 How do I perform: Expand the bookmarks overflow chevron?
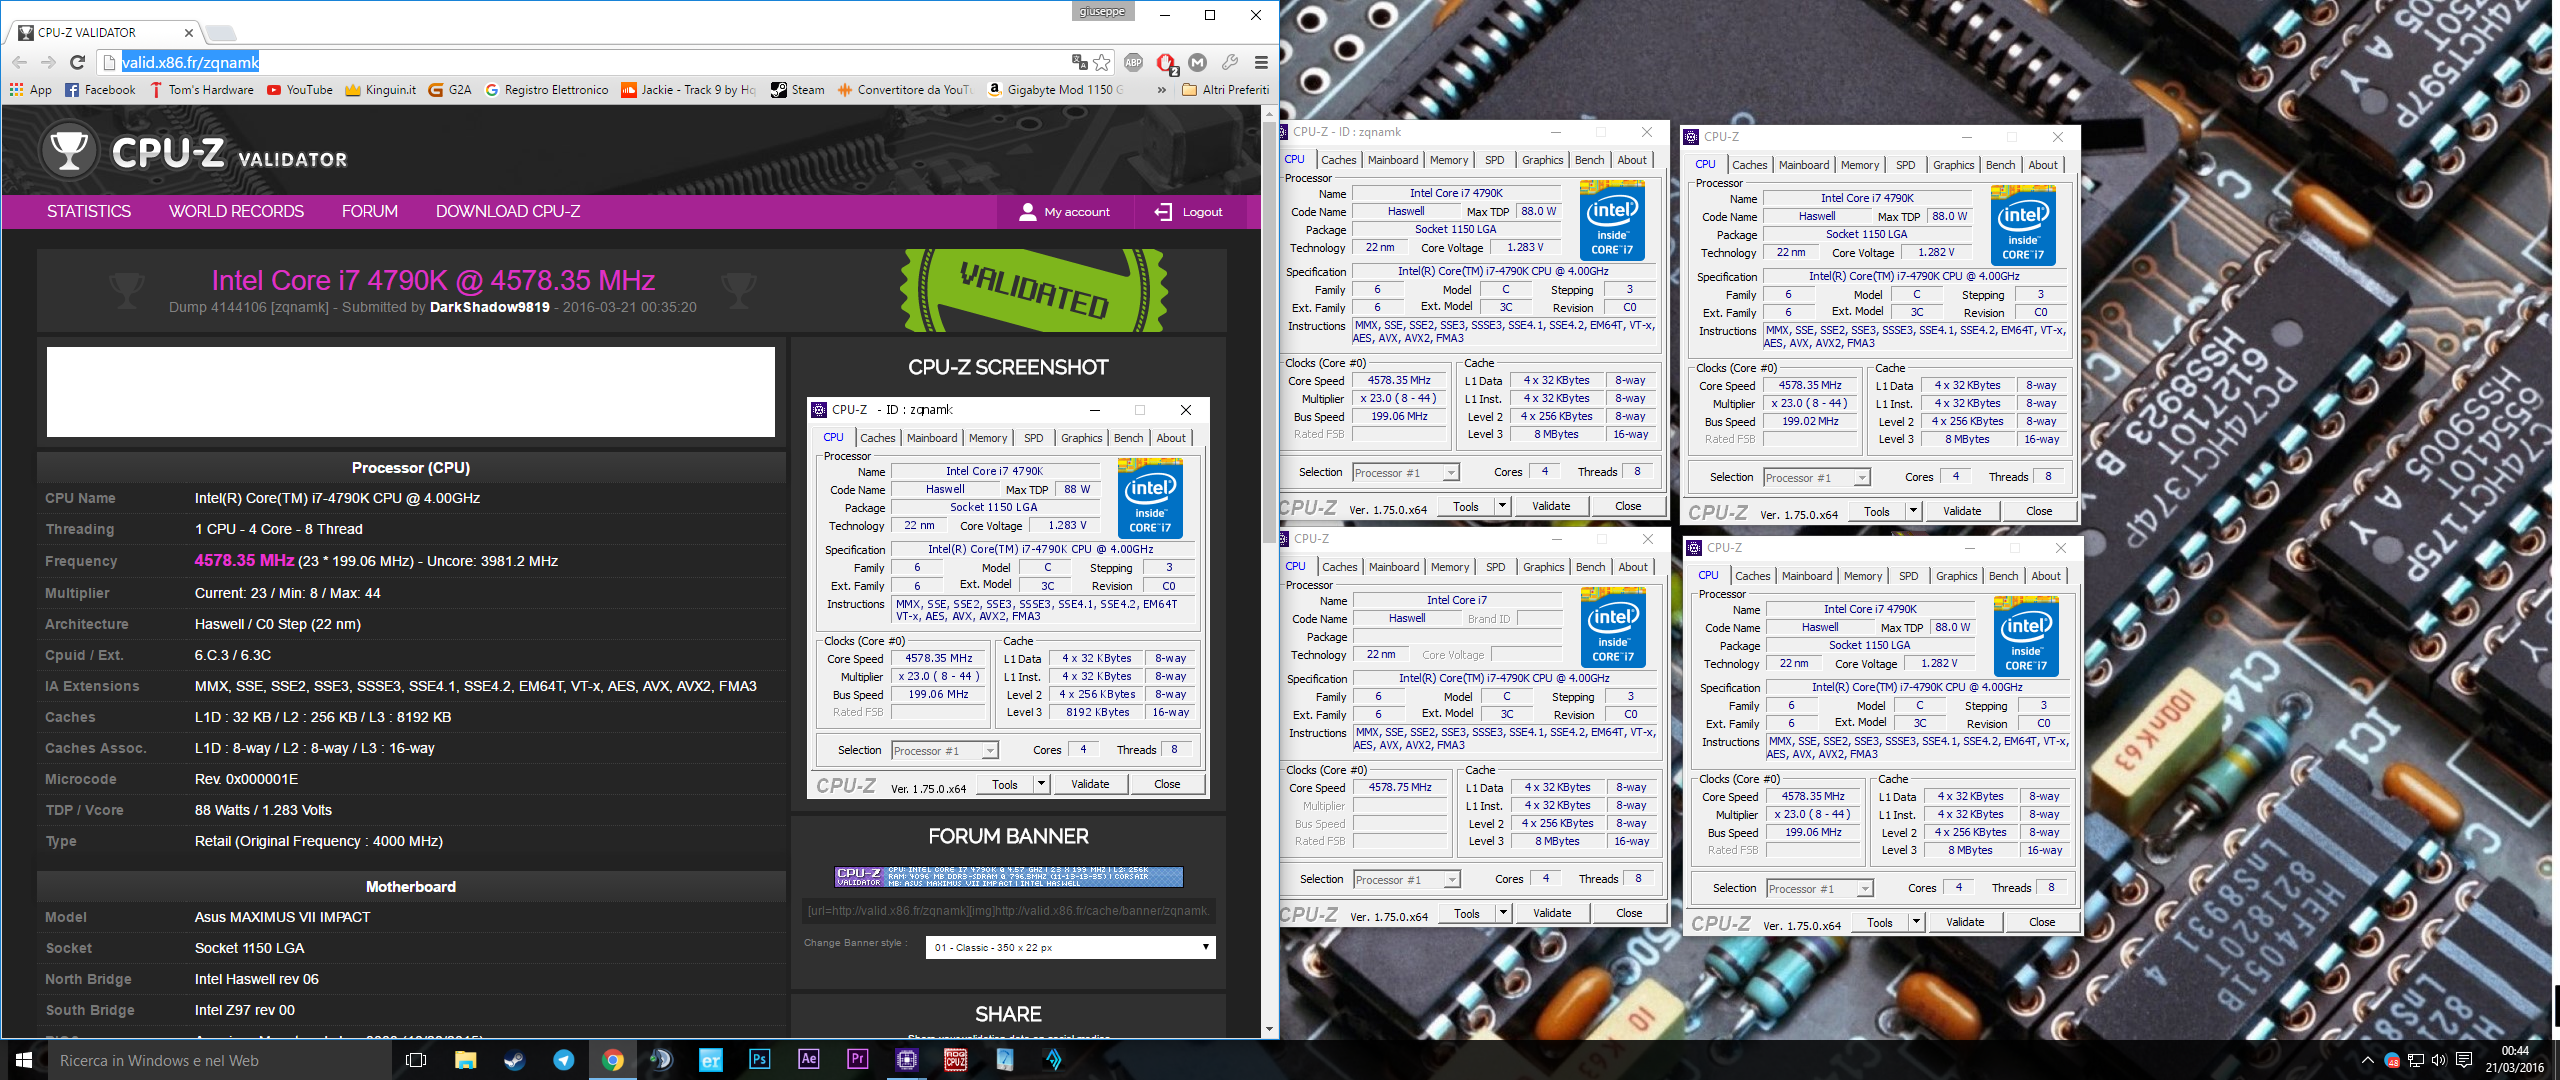(x=1161, y=90)
